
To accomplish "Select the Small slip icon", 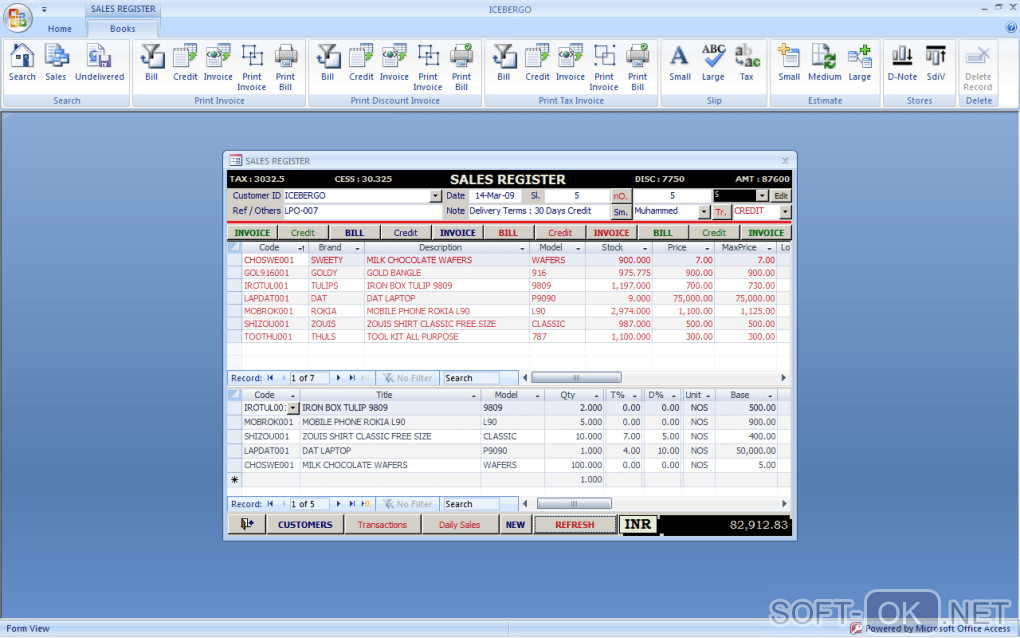I will coord(680,63).
